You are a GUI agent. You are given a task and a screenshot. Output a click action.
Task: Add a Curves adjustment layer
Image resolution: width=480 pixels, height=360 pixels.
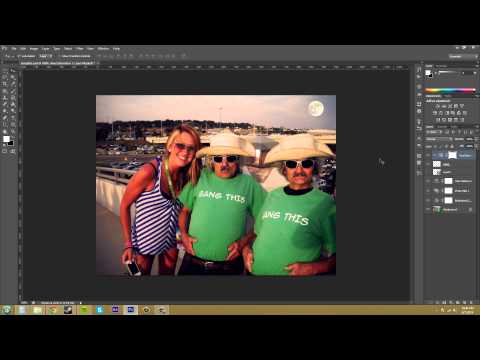[x=450, y=106]
